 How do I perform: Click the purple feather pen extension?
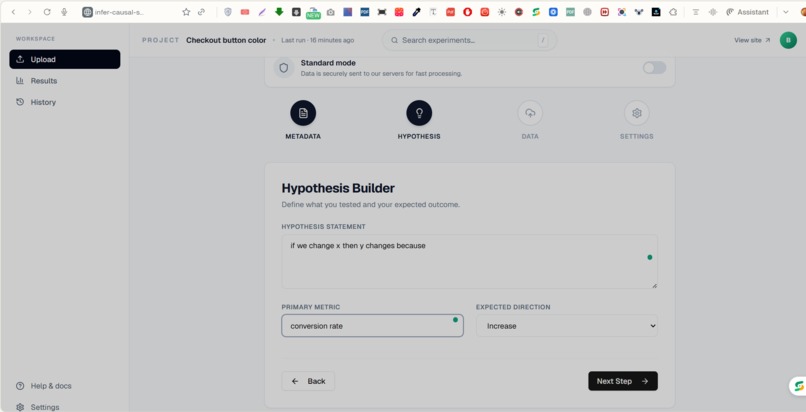click(262, 12)
